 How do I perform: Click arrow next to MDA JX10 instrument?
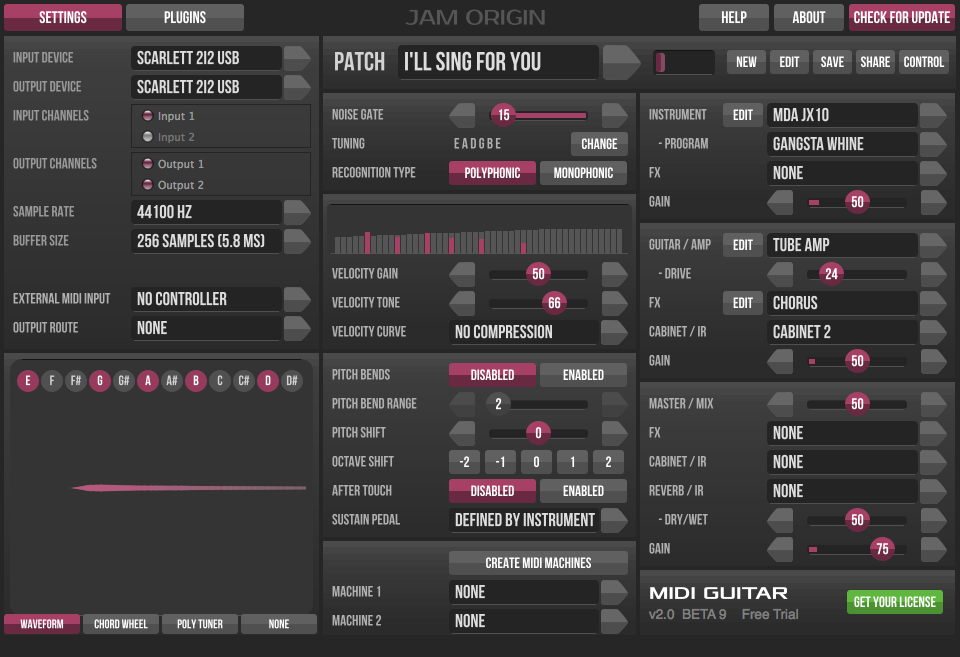[x=933, y=115]
